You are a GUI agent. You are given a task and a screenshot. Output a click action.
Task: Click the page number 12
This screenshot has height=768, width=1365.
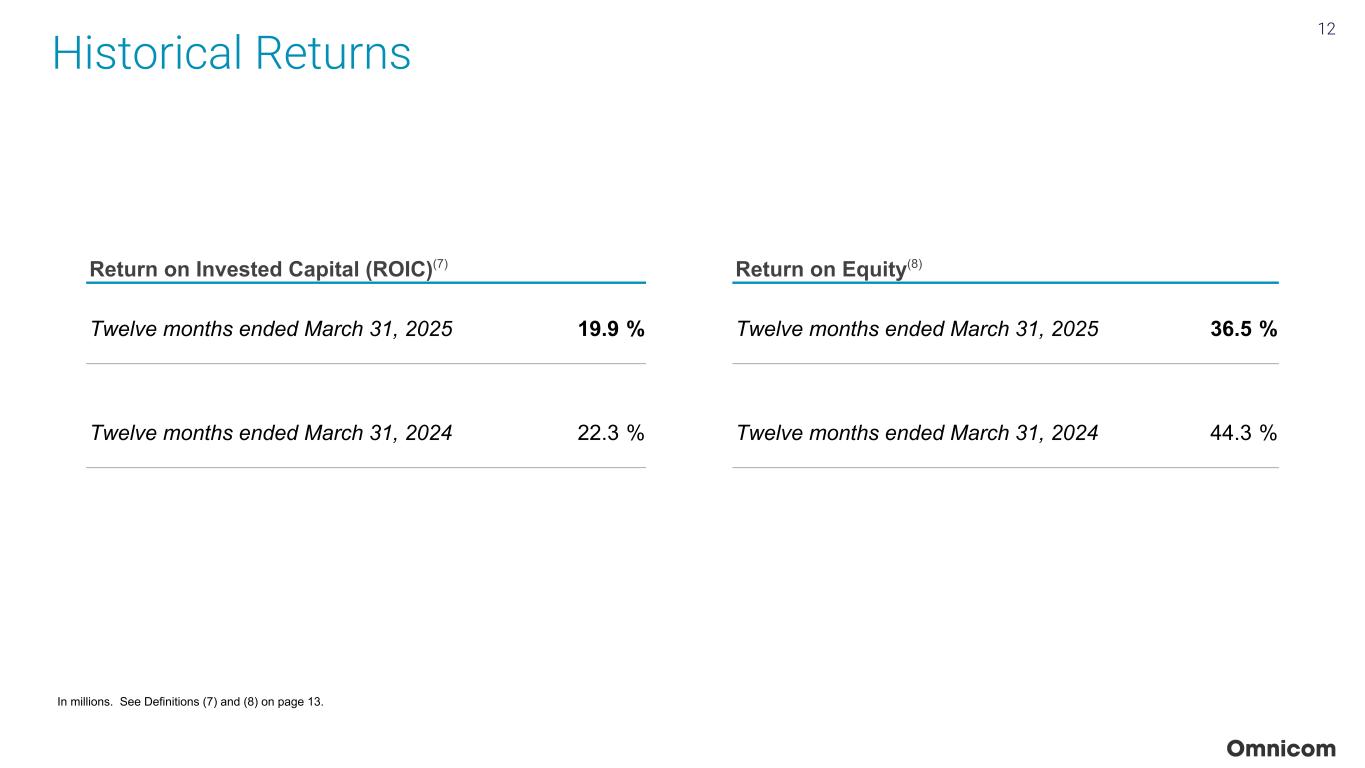pyautogui.click(x=1326, y=29)
